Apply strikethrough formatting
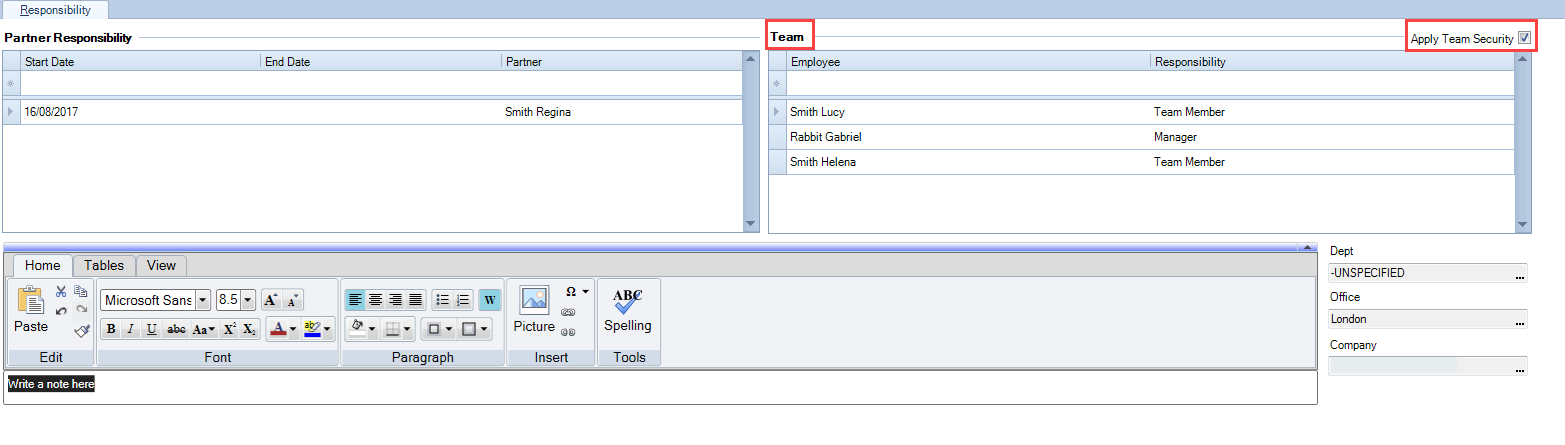Viewport: 1565px width, 445px height. point(176,329)
